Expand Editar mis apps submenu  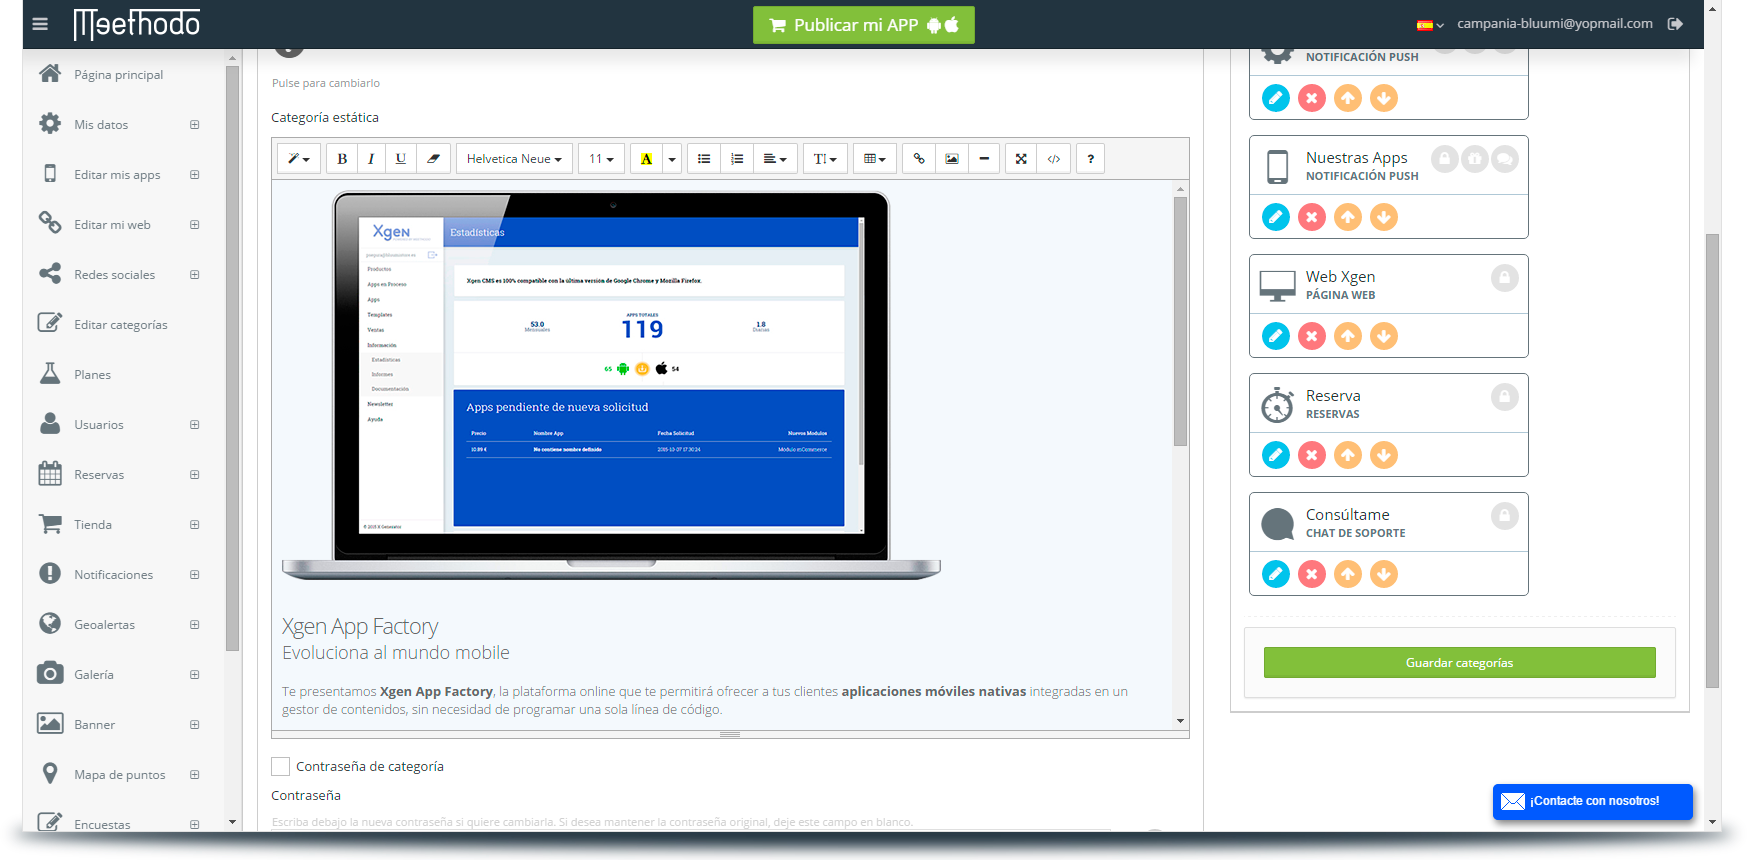pyautogui.click(x=195, y=175)
